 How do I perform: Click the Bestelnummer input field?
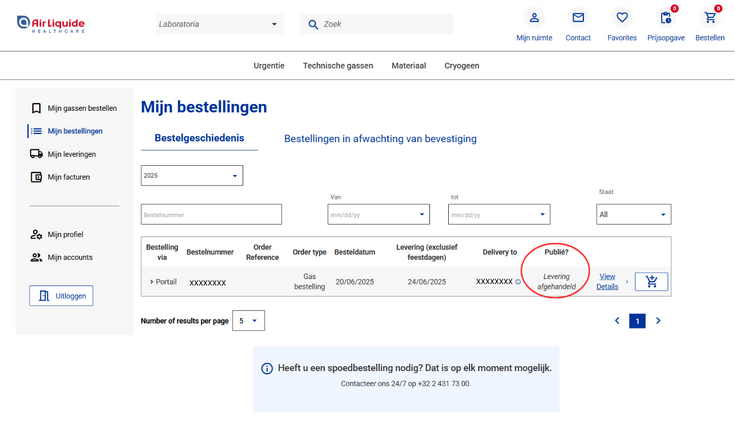click(x=211, y=214)
